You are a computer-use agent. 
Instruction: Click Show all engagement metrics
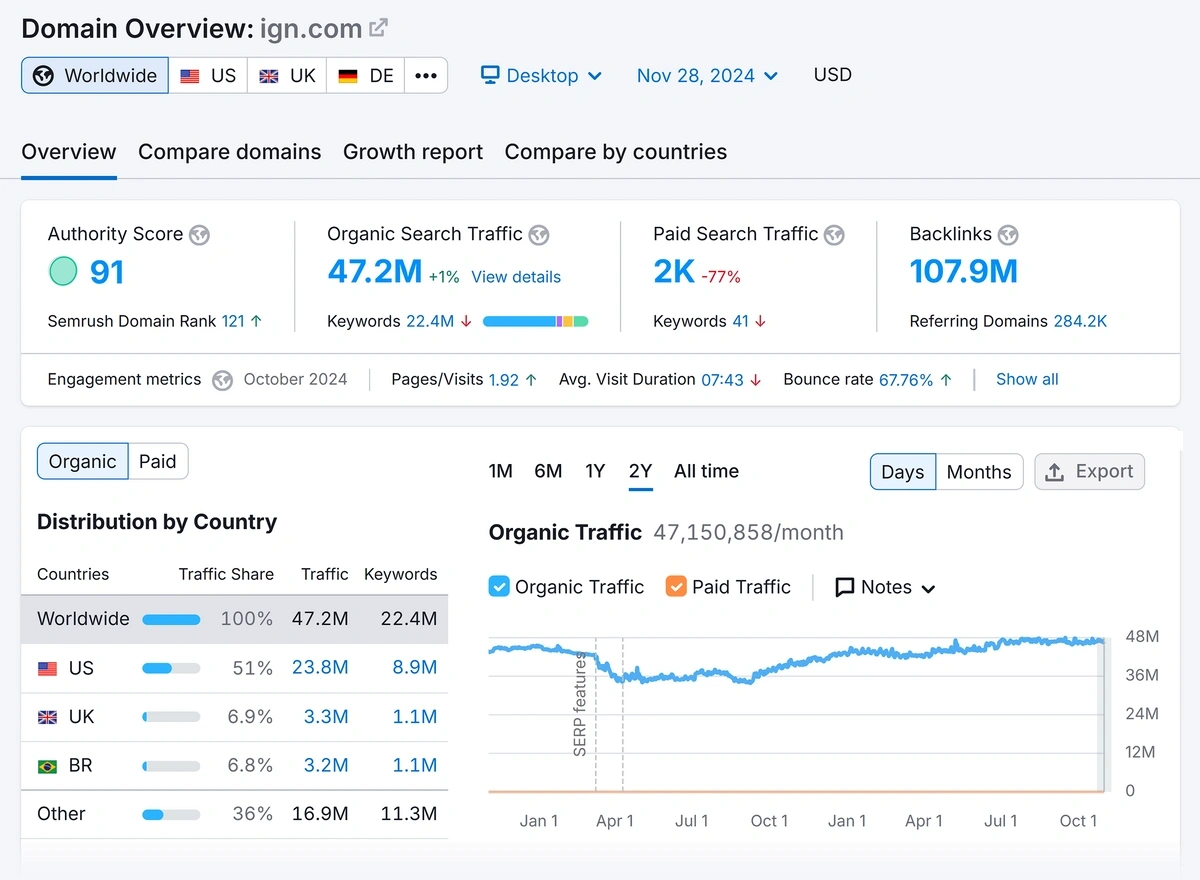(x=1027, y=380)
